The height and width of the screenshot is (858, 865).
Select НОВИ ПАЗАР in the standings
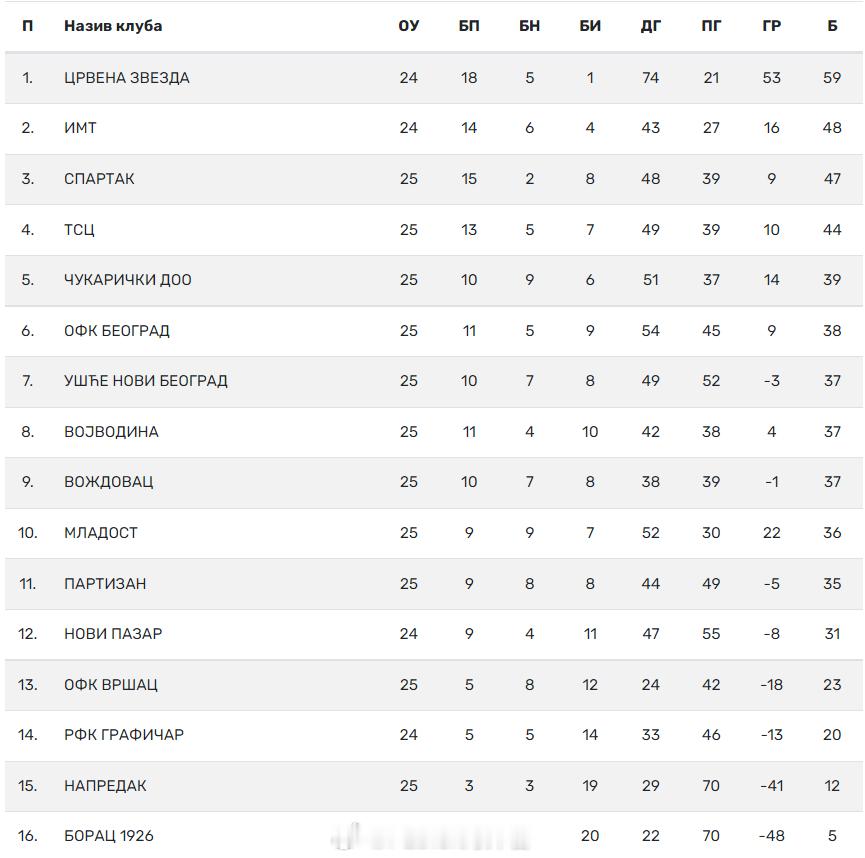click(113, 634)
